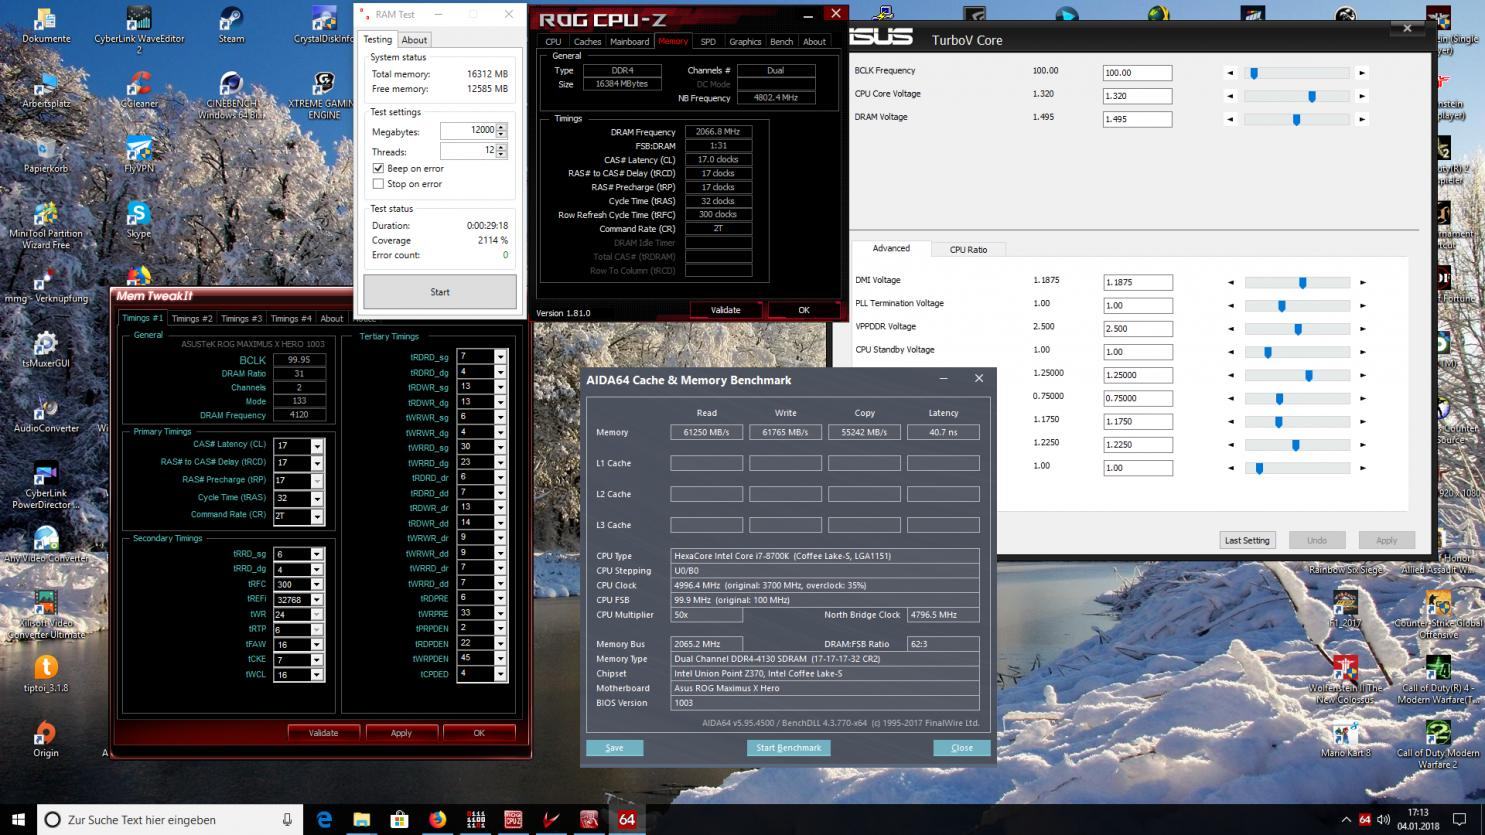Toggle Beep on error checkbox
1485x835 pixels.
click(x=378, y=168)
